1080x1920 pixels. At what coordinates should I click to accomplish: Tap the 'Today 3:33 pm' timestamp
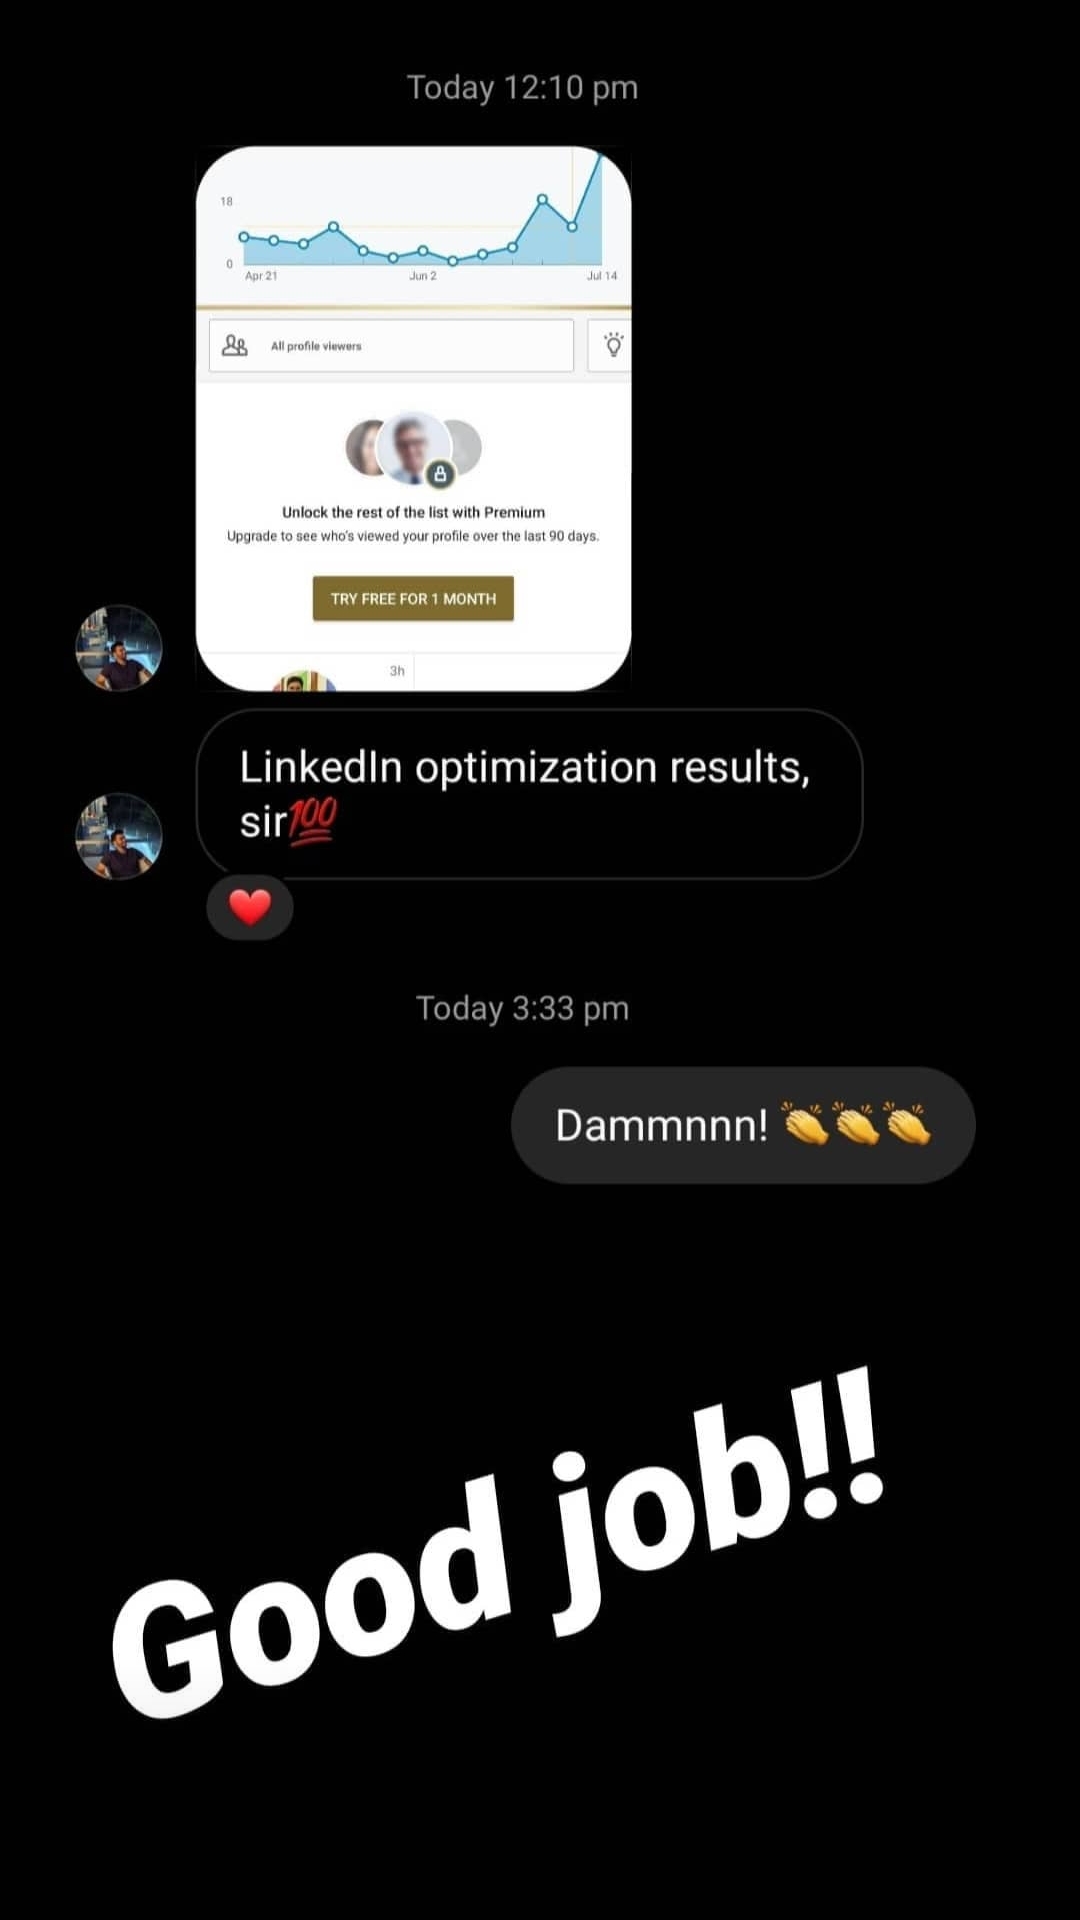pyautogui.click(x=522, y=1008)
